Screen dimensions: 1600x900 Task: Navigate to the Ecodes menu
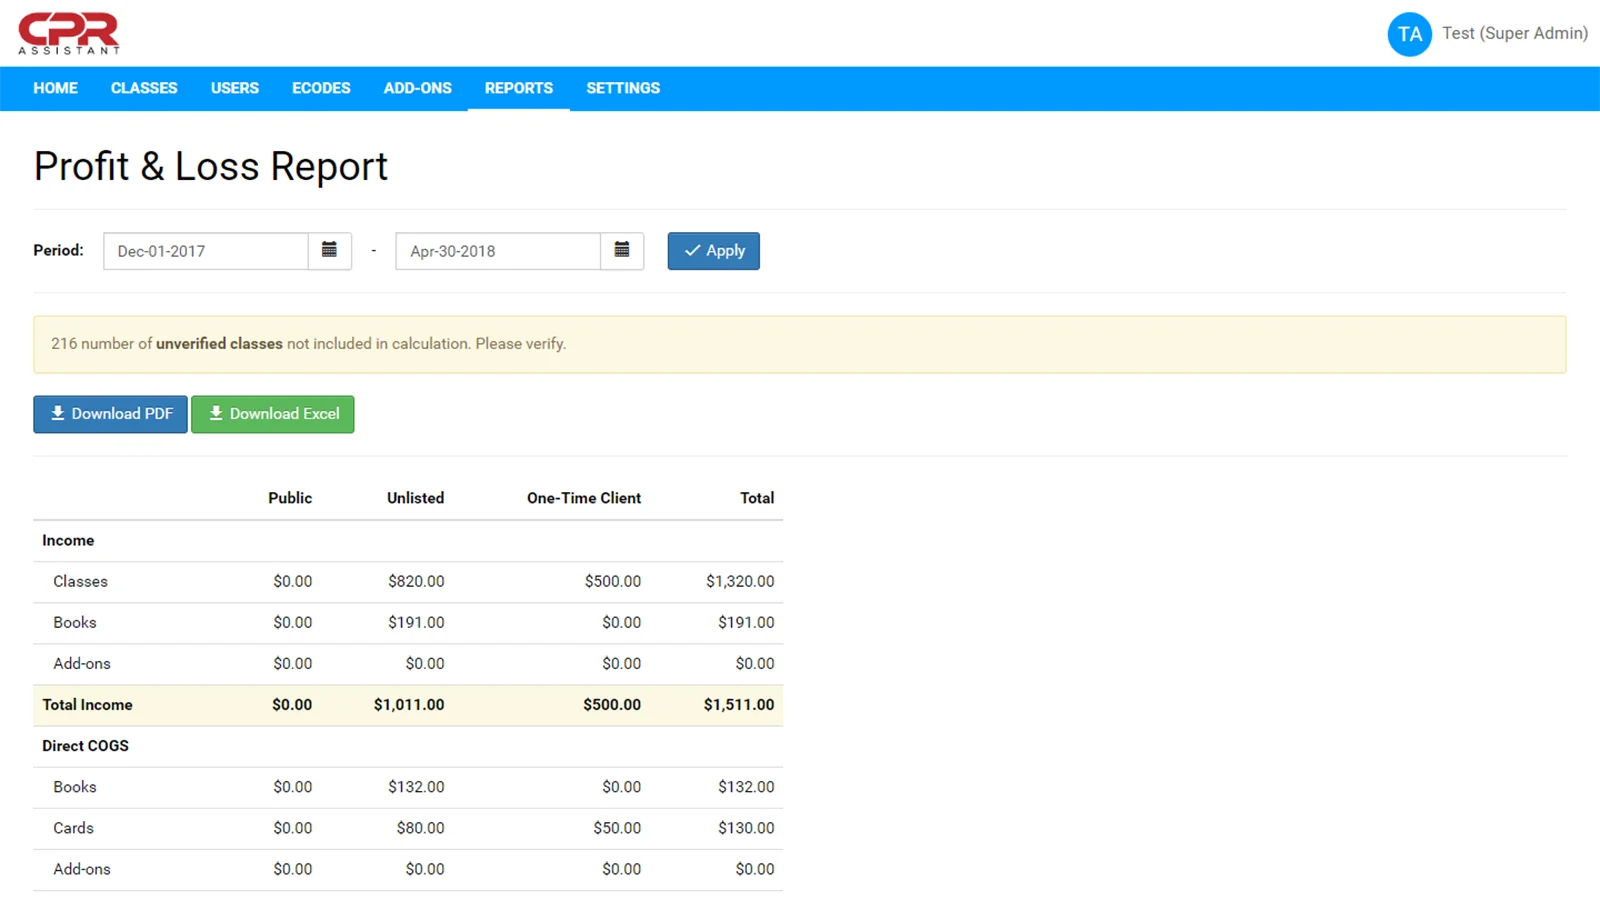321,88
